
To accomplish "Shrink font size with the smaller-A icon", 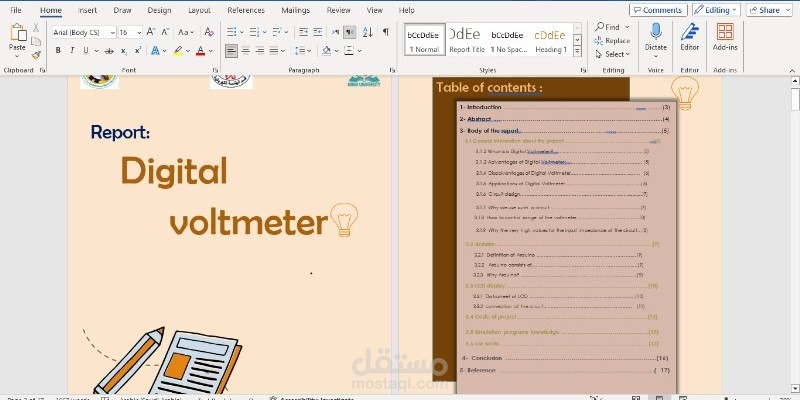I will pos(165,32).
